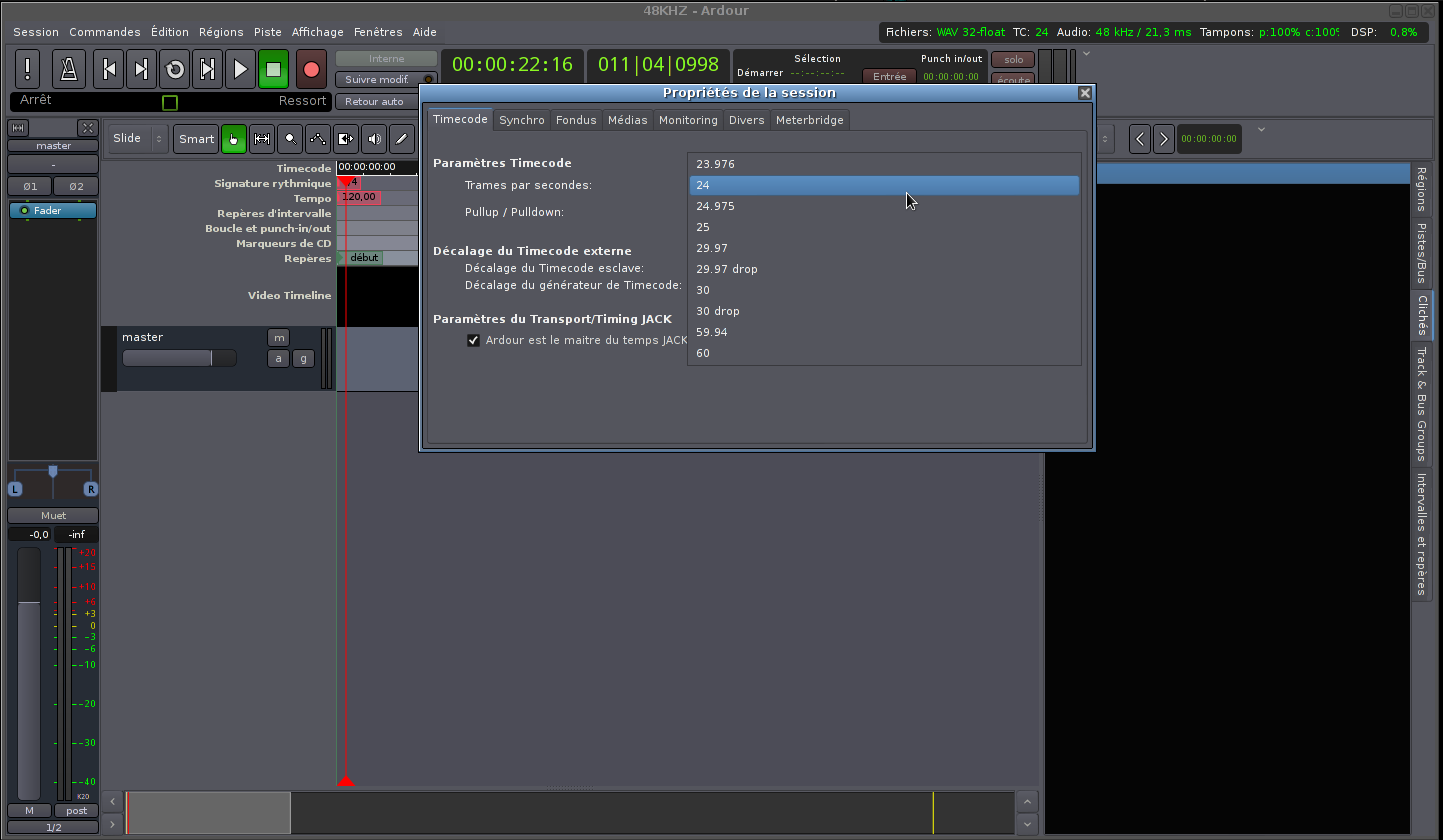Go to session end

click(142, 69)
